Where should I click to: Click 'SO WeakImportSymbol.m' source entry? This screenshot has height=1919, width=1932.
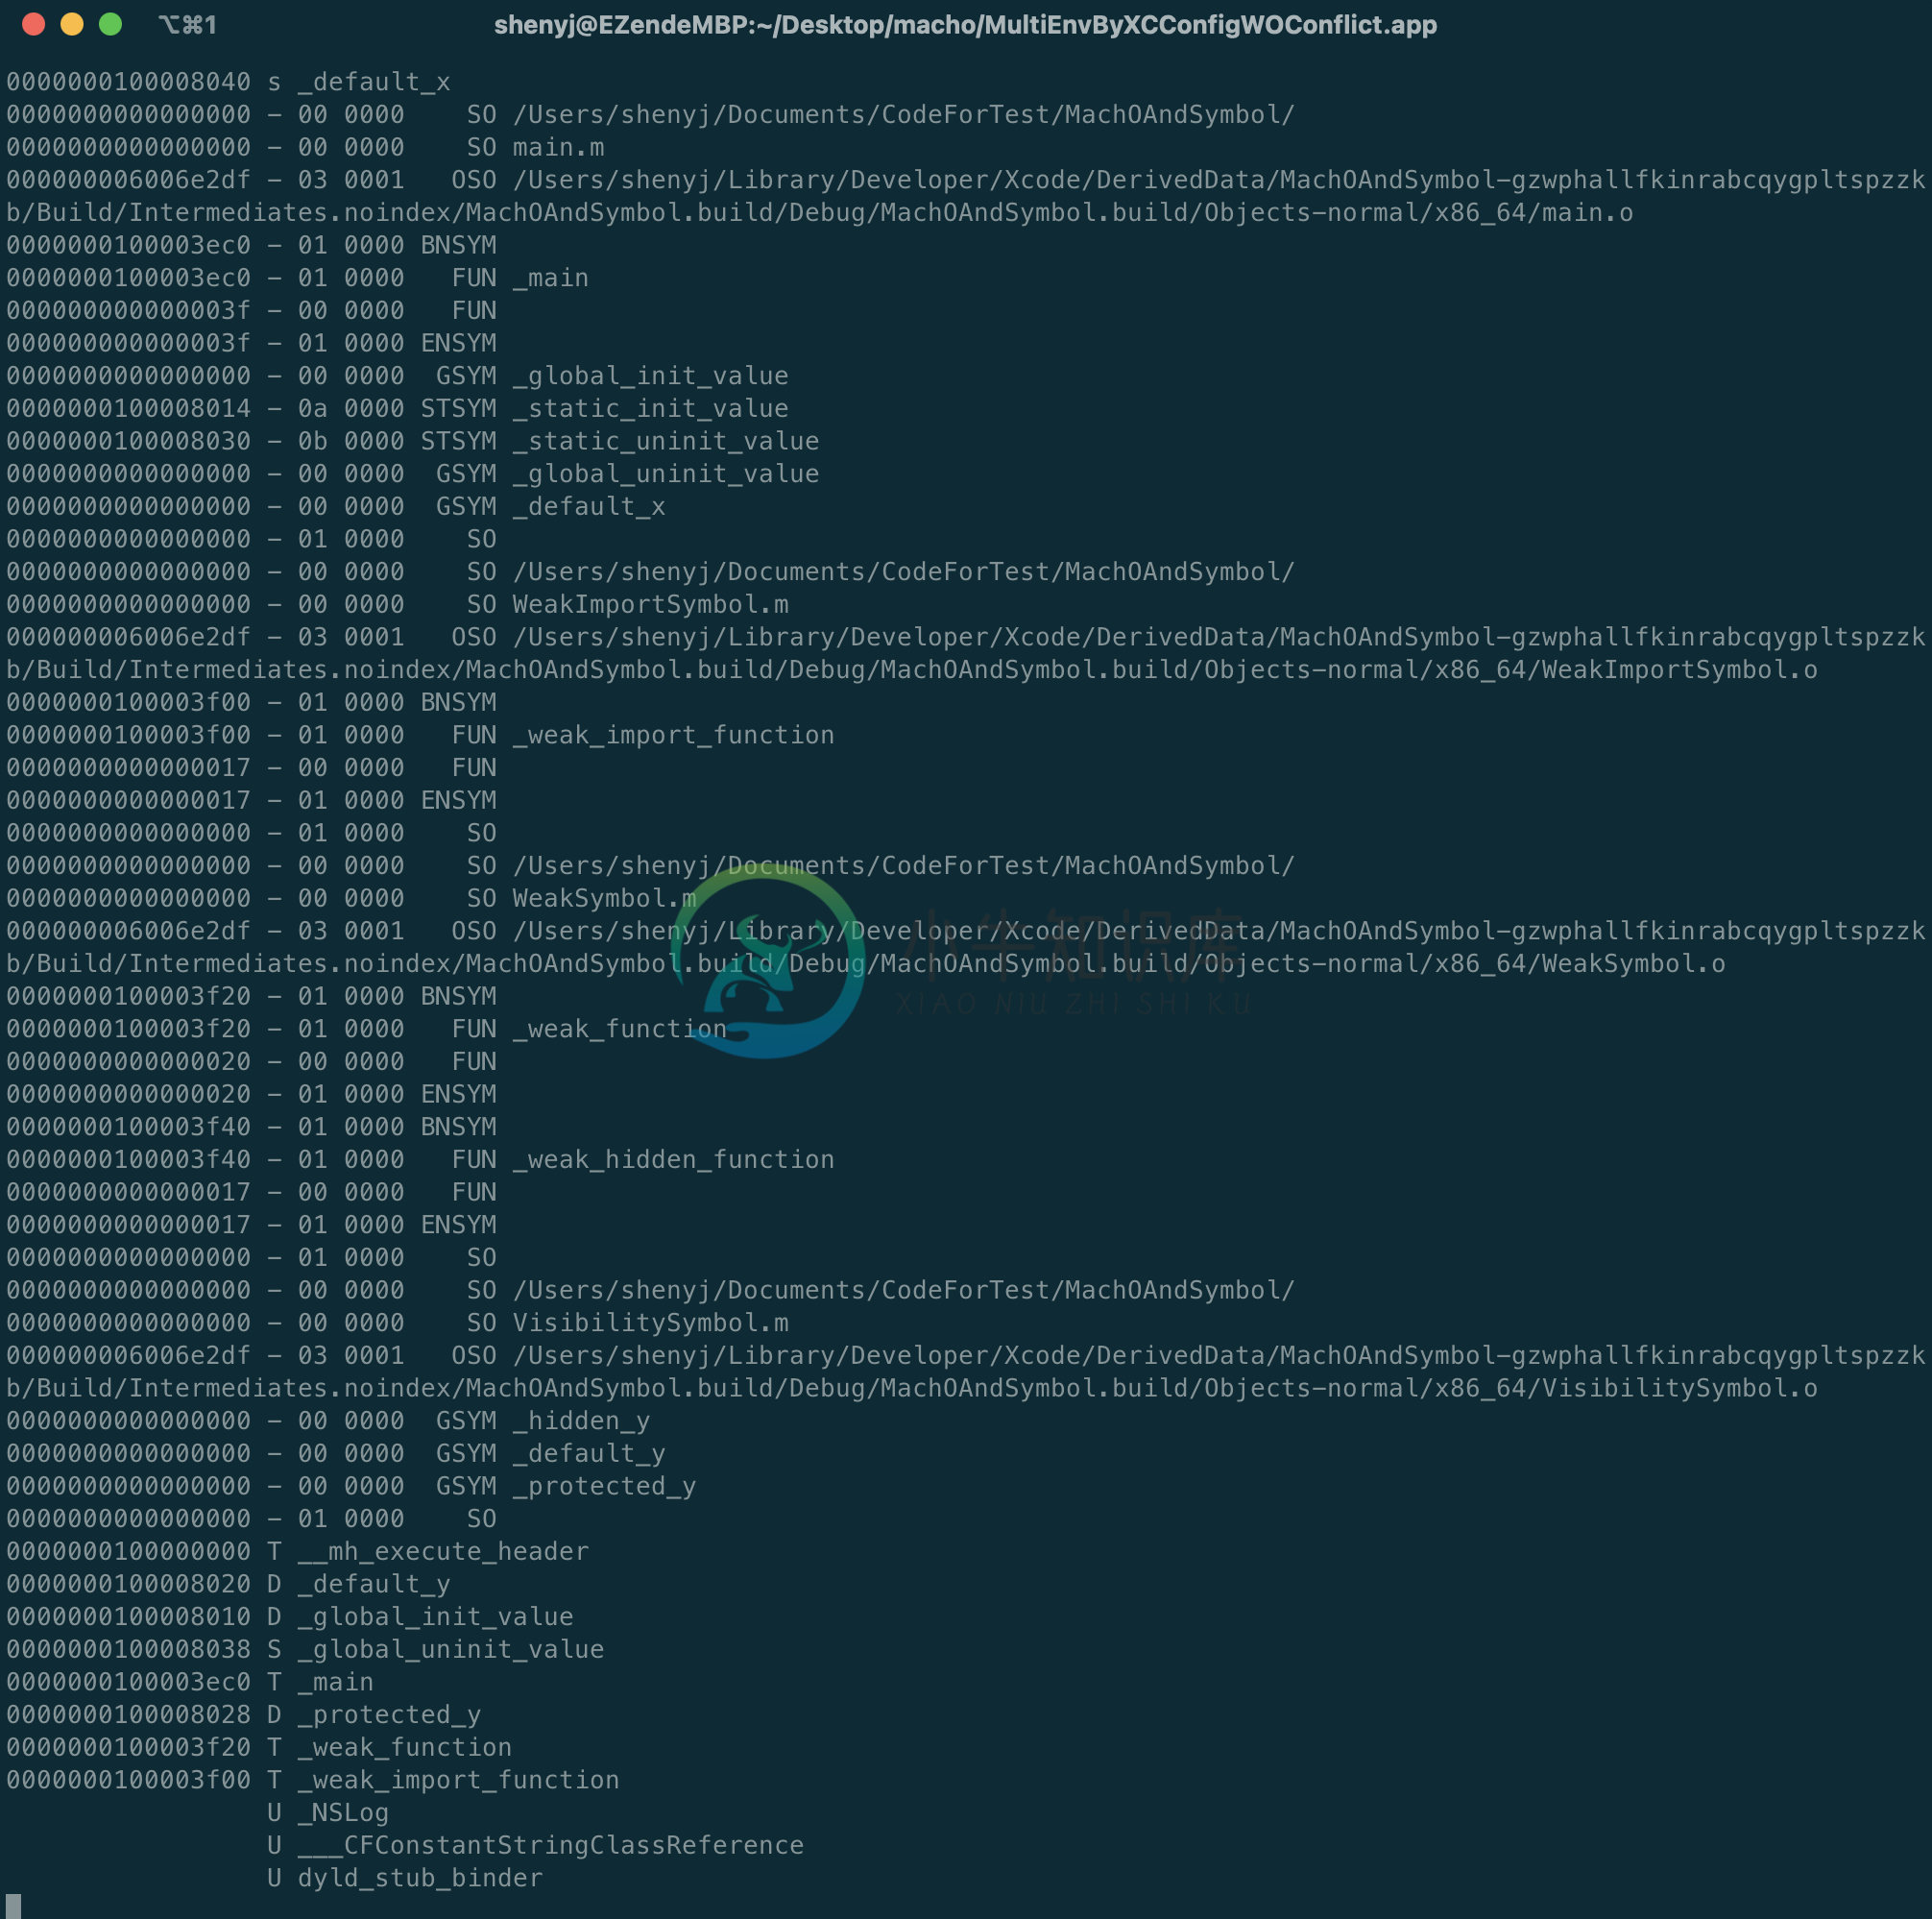(628, 604)
